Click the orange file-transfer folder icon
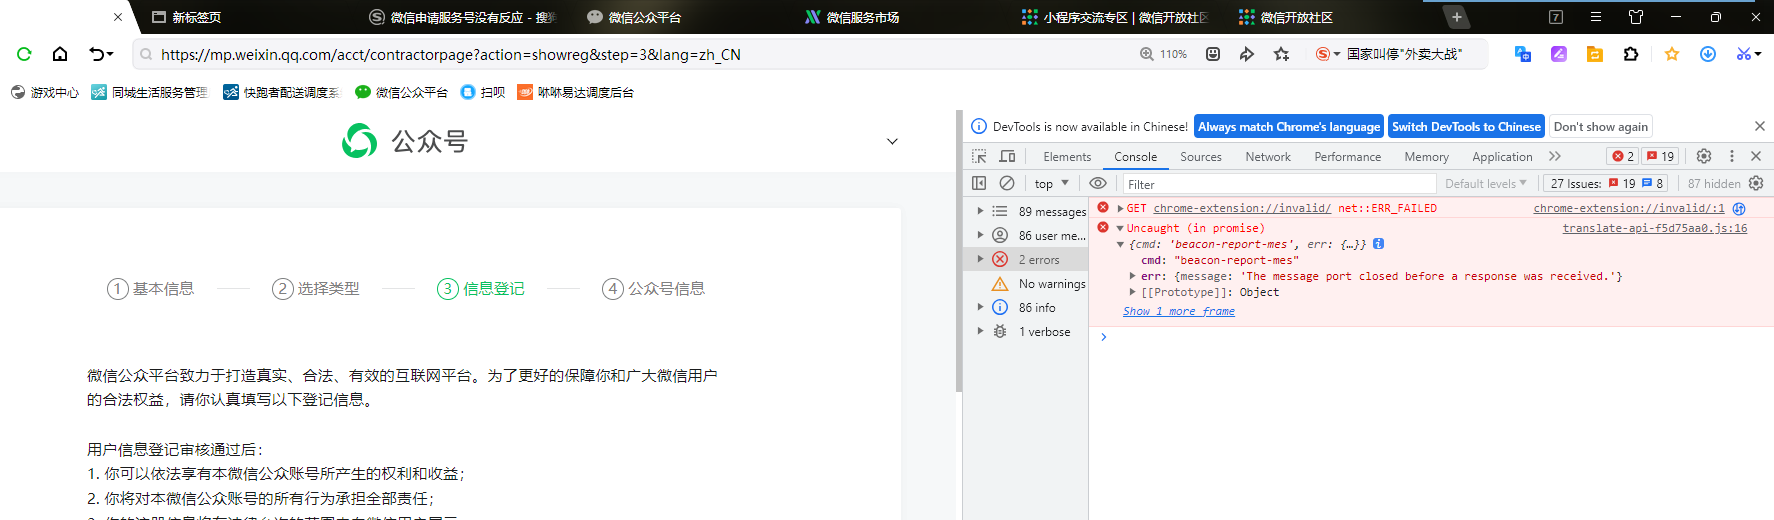The height and width of the screenshot is (520, 1774). tap(1595, 54)
